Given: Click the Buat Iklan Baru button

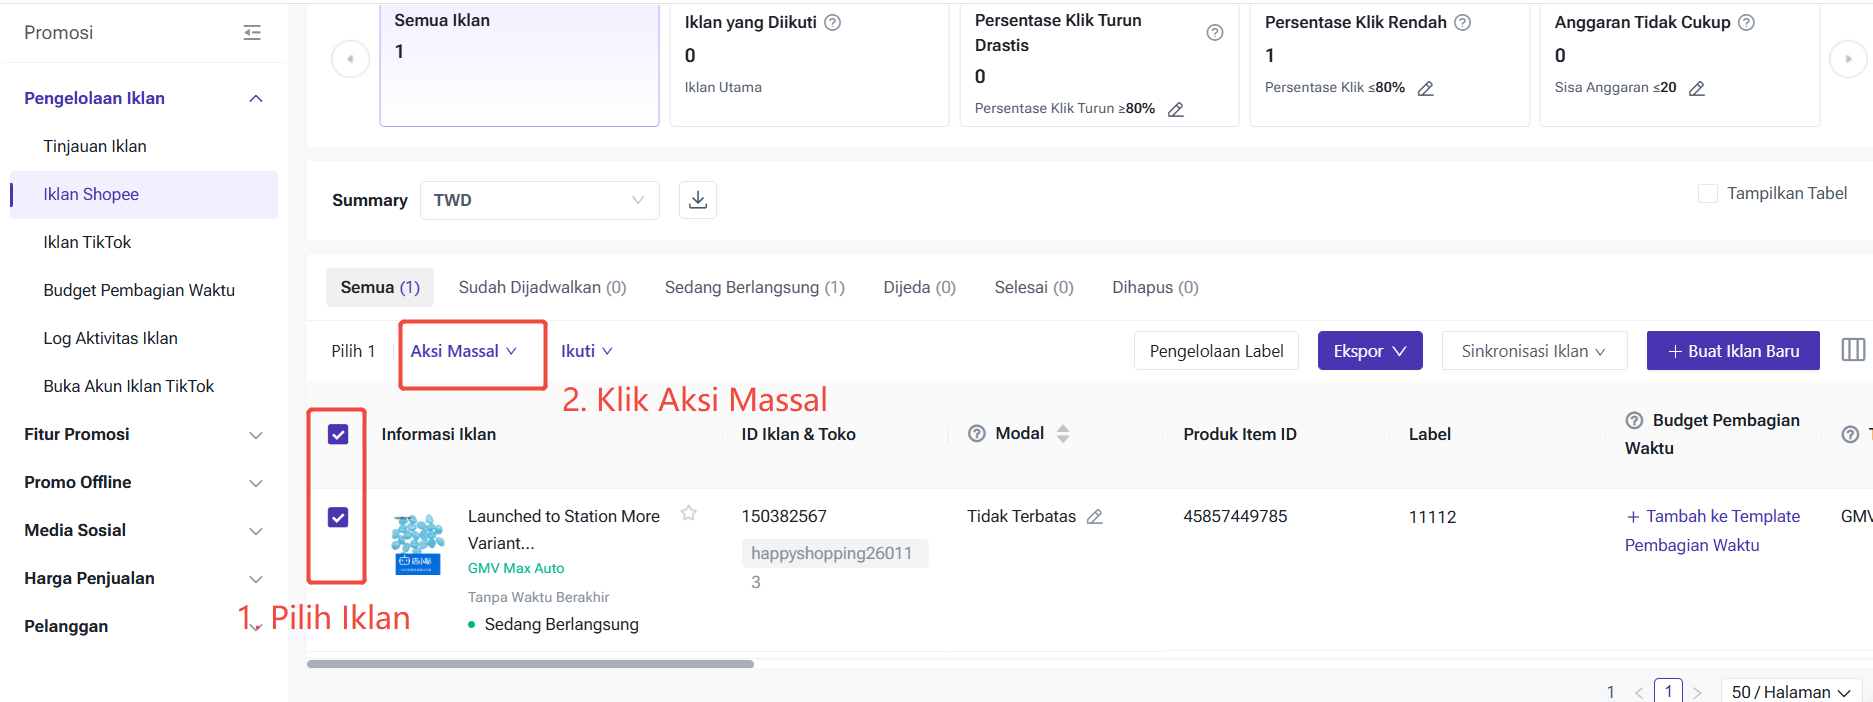Looking at the screenshot, I should click(1733, 351).
